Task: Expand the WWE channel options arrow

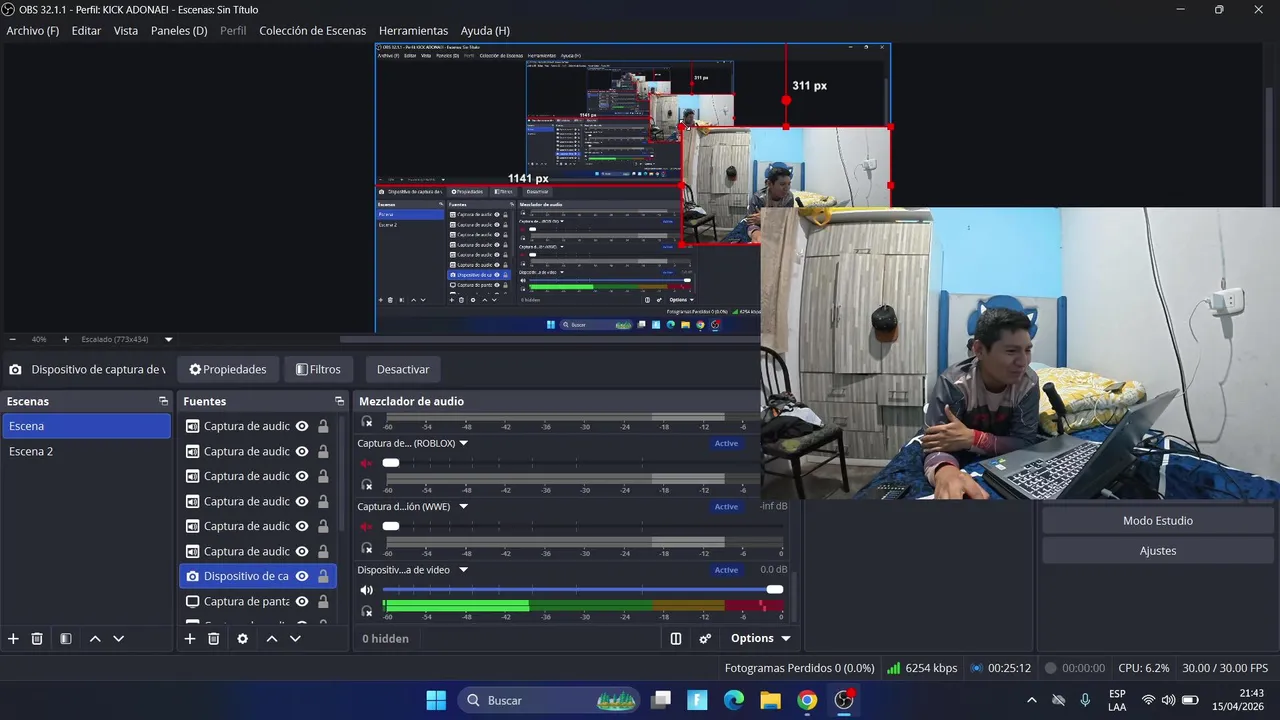Action: pyautogui.click(x=463, y=507)
